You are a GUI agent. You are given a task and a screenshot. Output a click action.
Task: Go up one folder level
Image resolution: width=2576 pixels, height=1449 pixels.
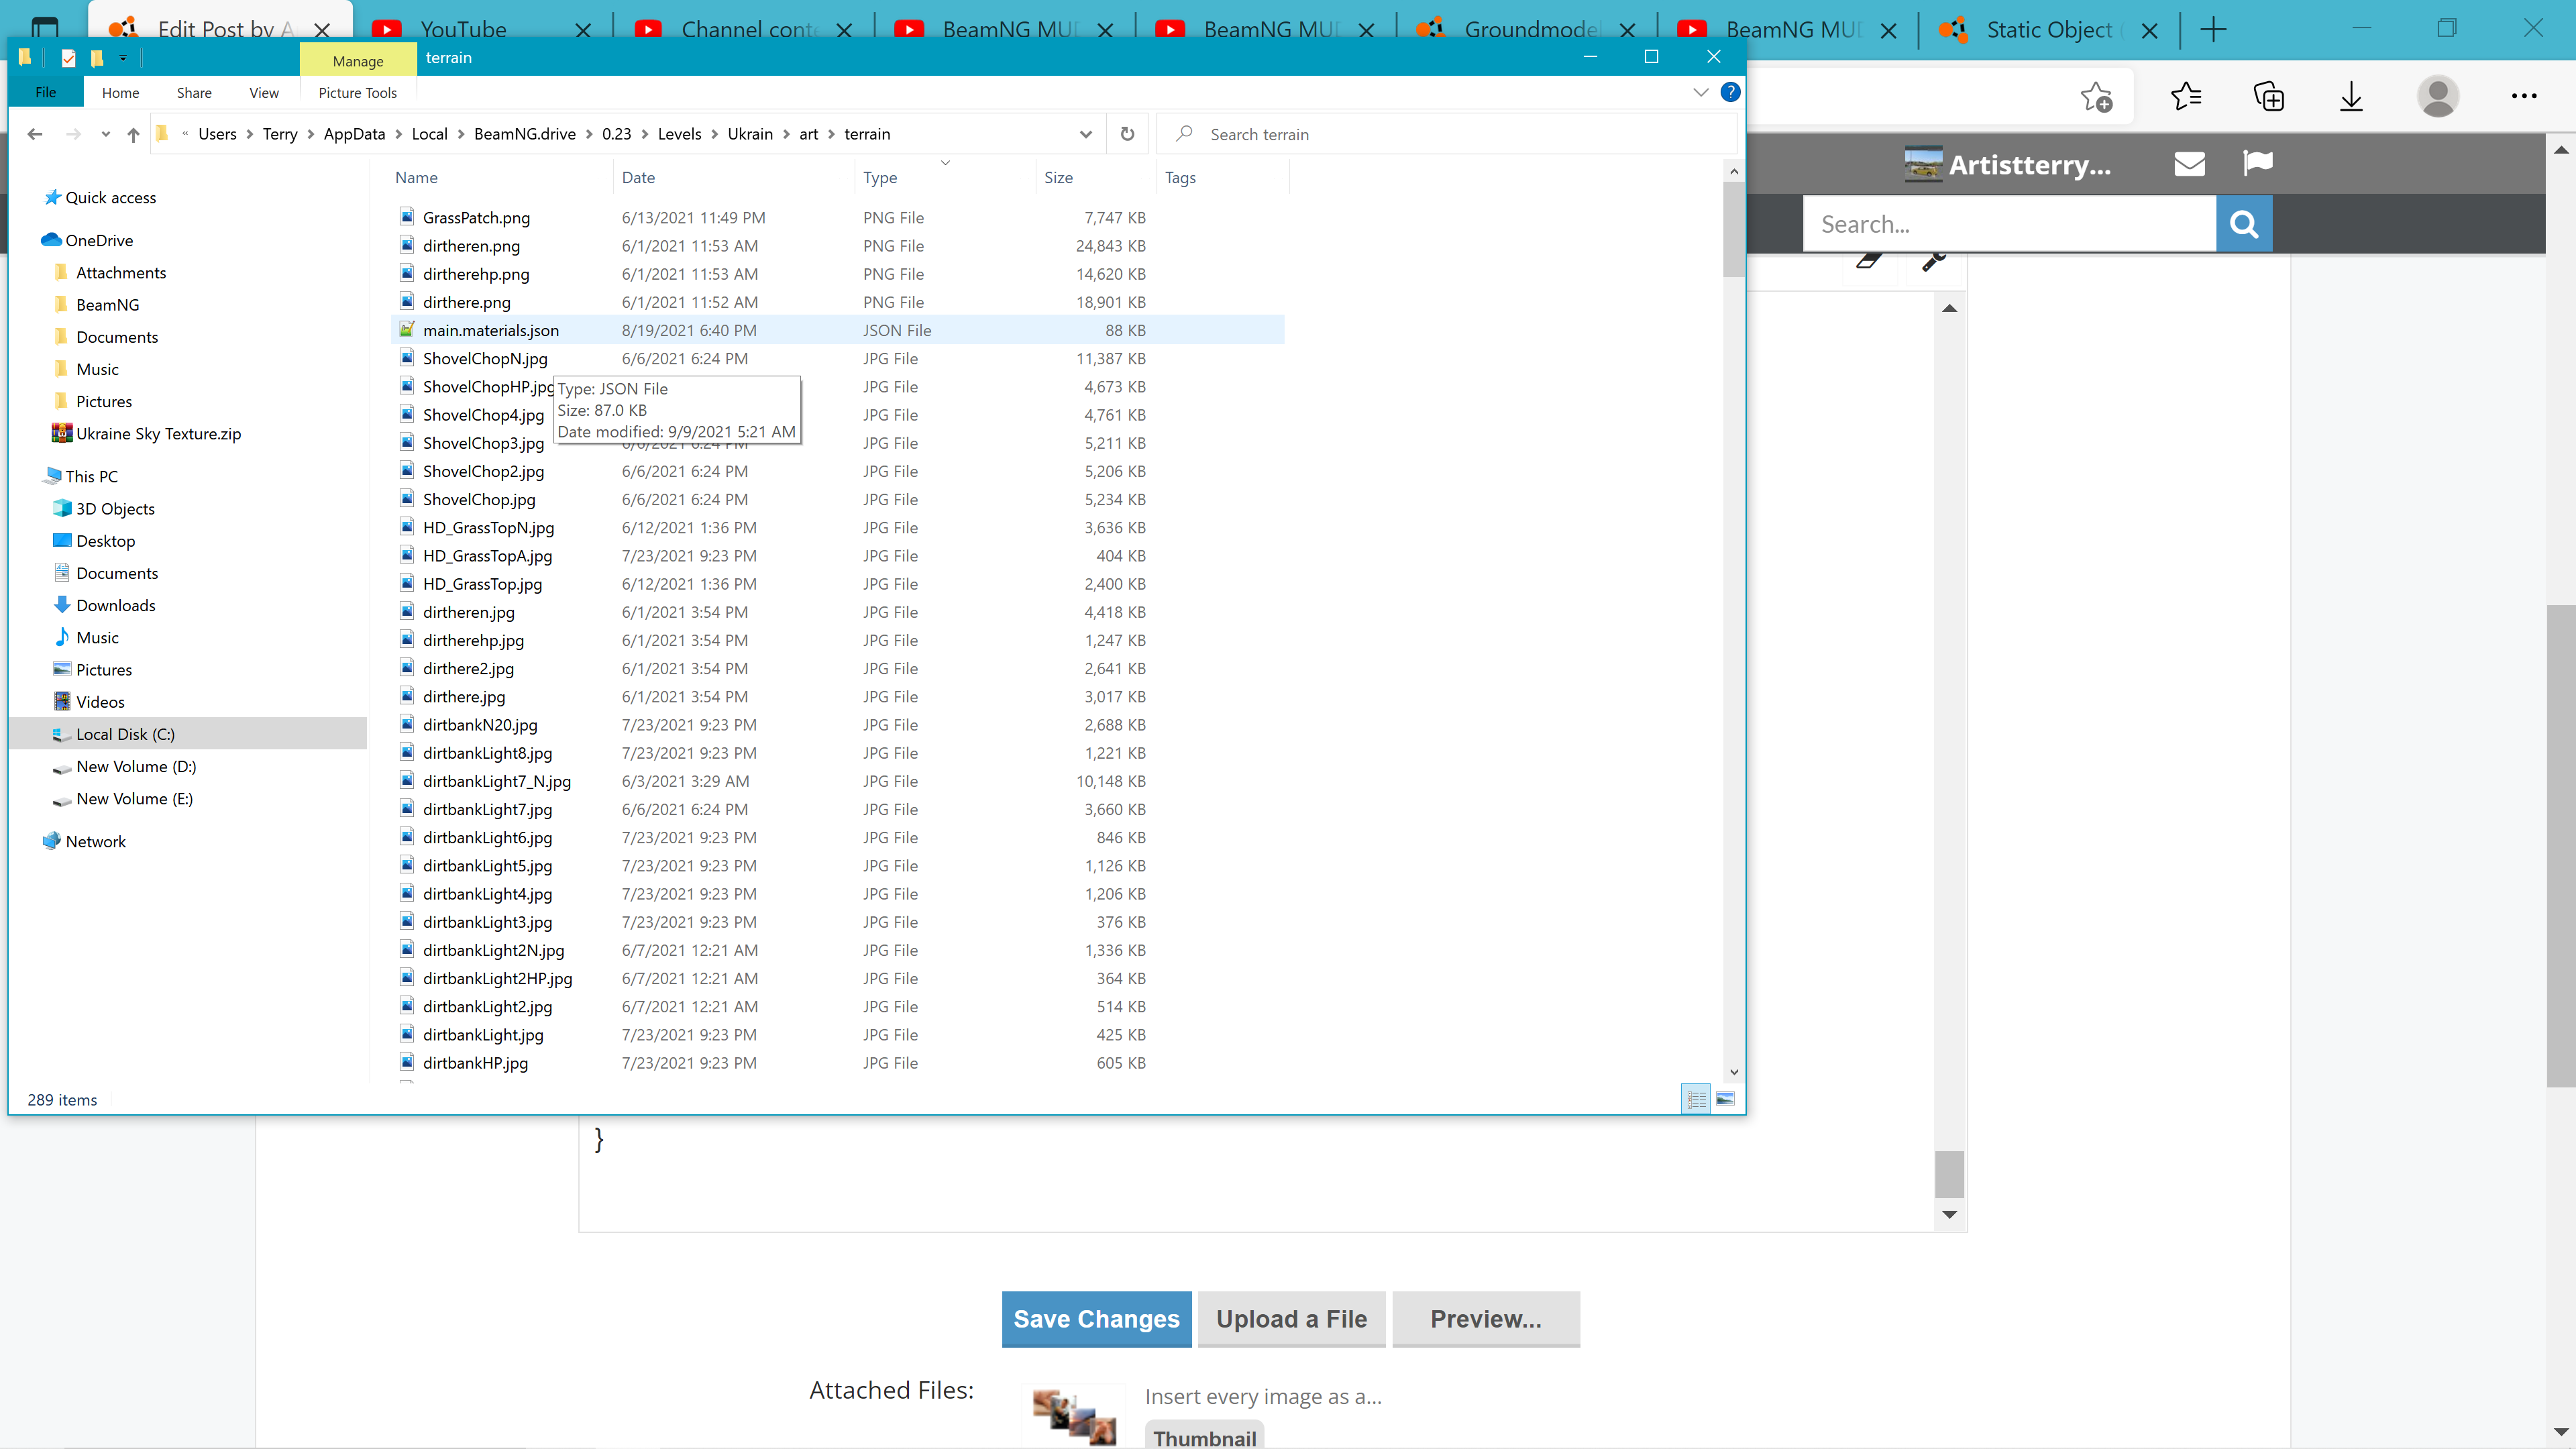click(x=133, y=134)
